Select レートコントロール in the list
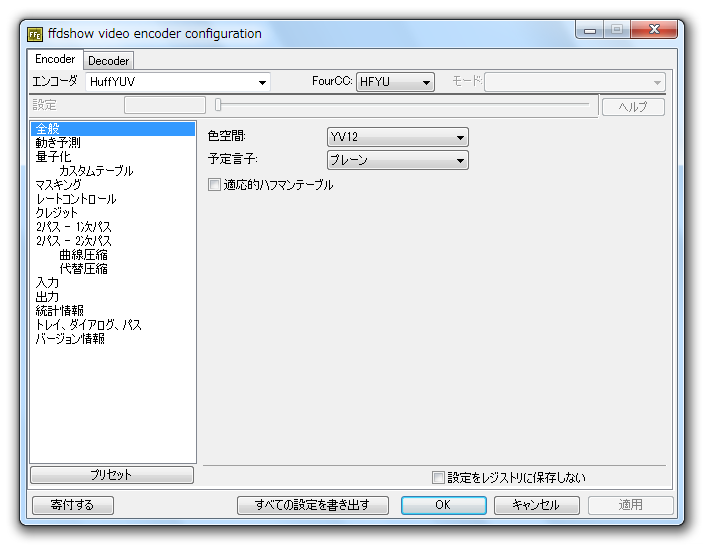This screenshot has width=708, height=548. tap(76, 199)
